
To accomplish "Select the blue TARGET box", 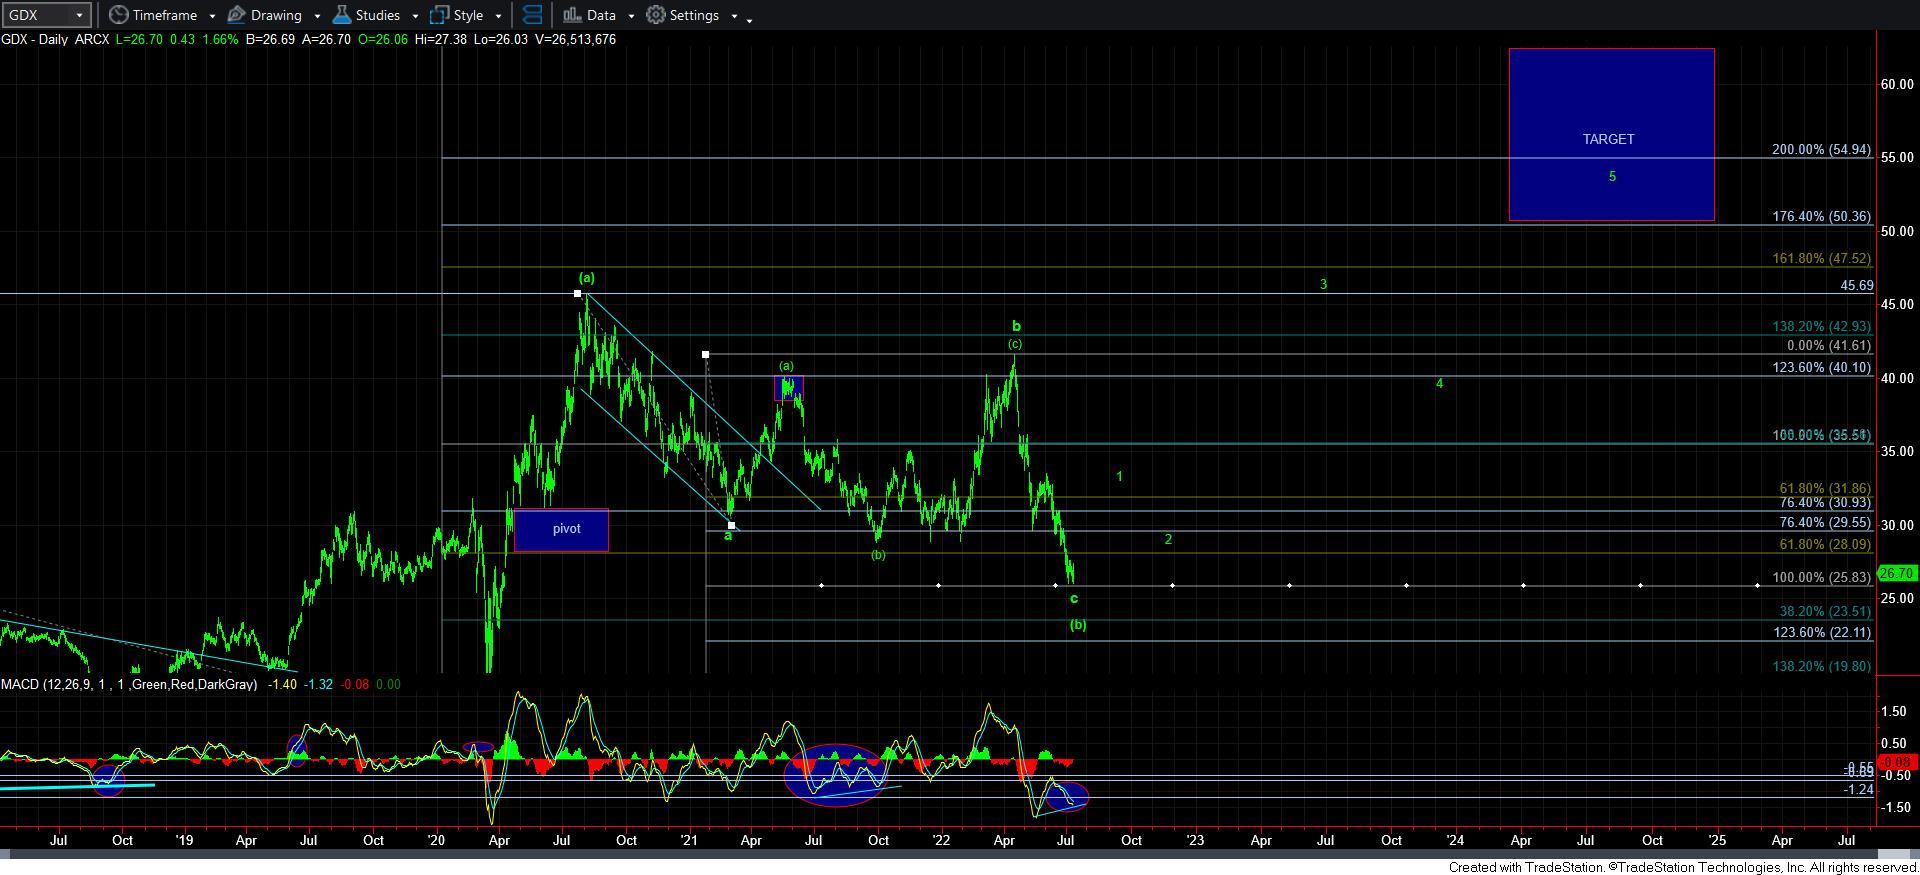I will 1611,134.
